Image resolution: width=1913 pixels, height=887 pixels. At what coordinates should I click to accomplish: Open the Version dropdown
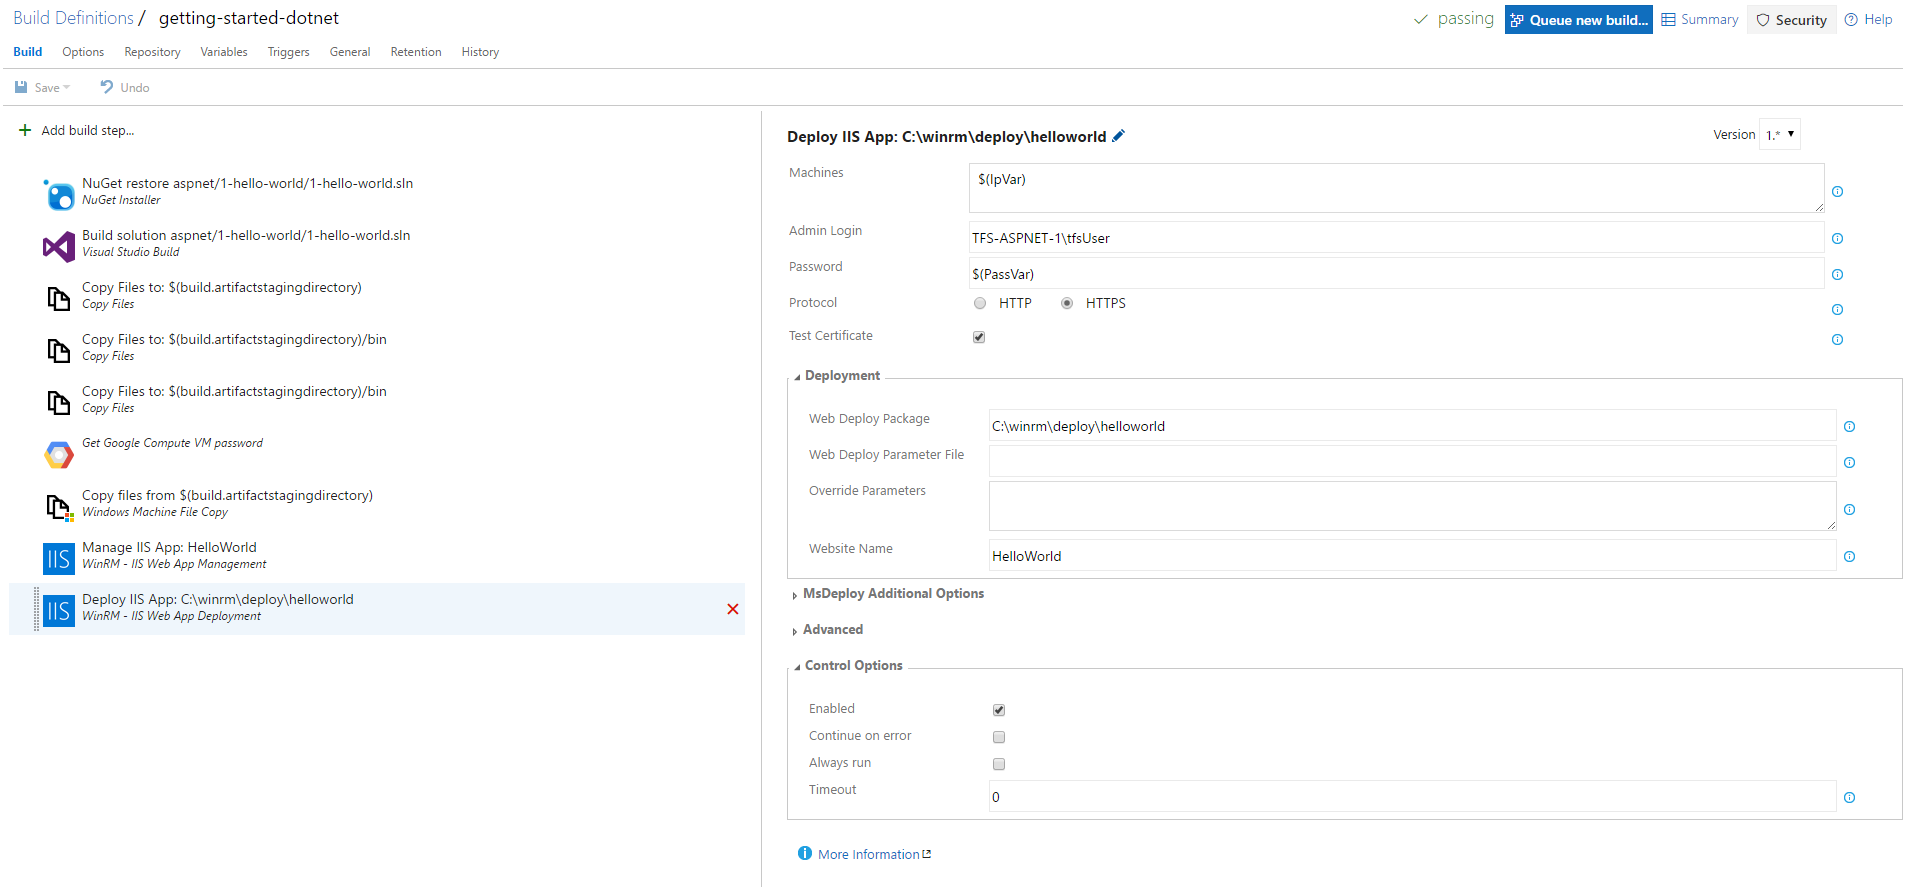tap(1780, 134)
